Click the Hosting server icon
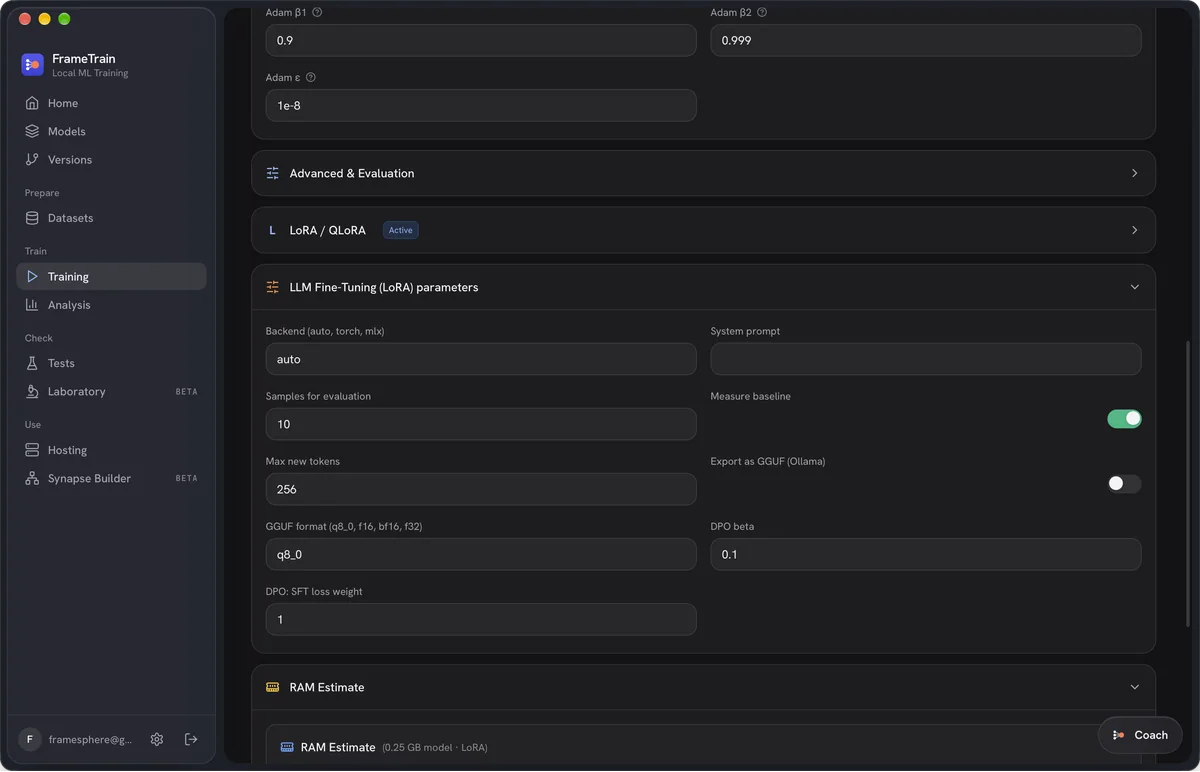The image size is (1200, 772). 32,450
